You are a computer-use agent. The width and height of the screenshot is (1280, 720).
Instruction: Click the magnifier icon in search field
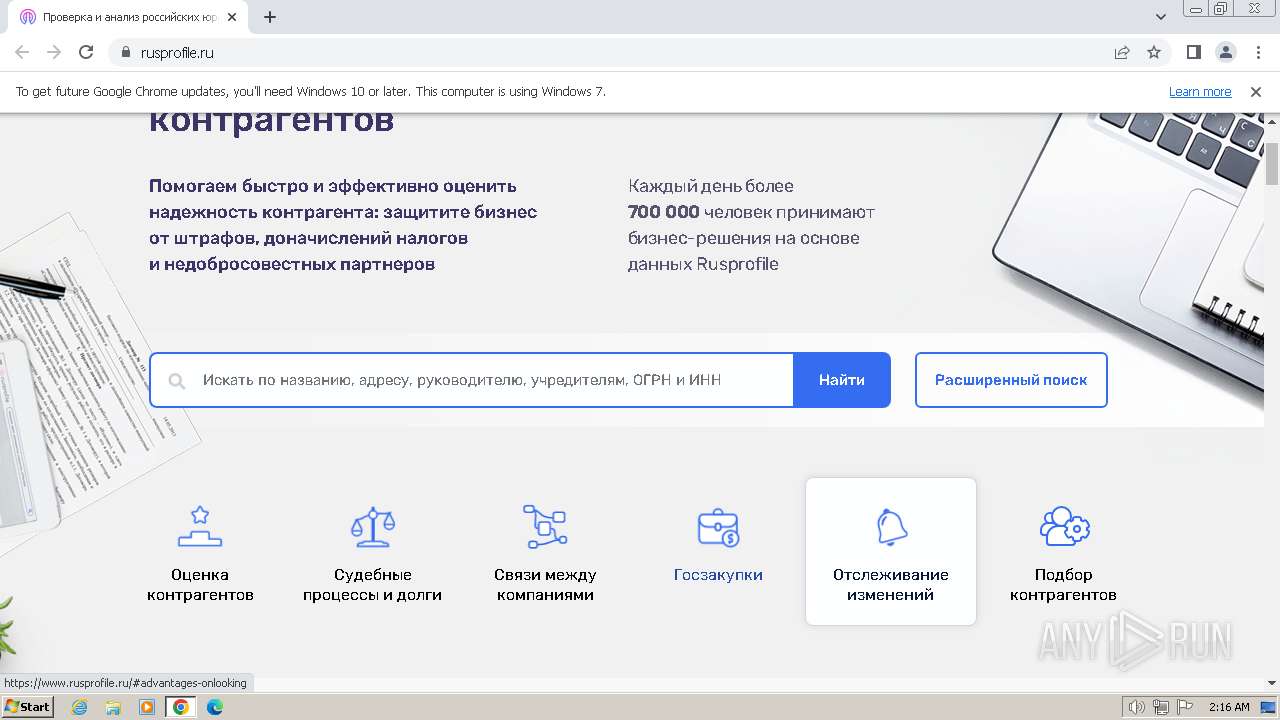coord(177,381)
